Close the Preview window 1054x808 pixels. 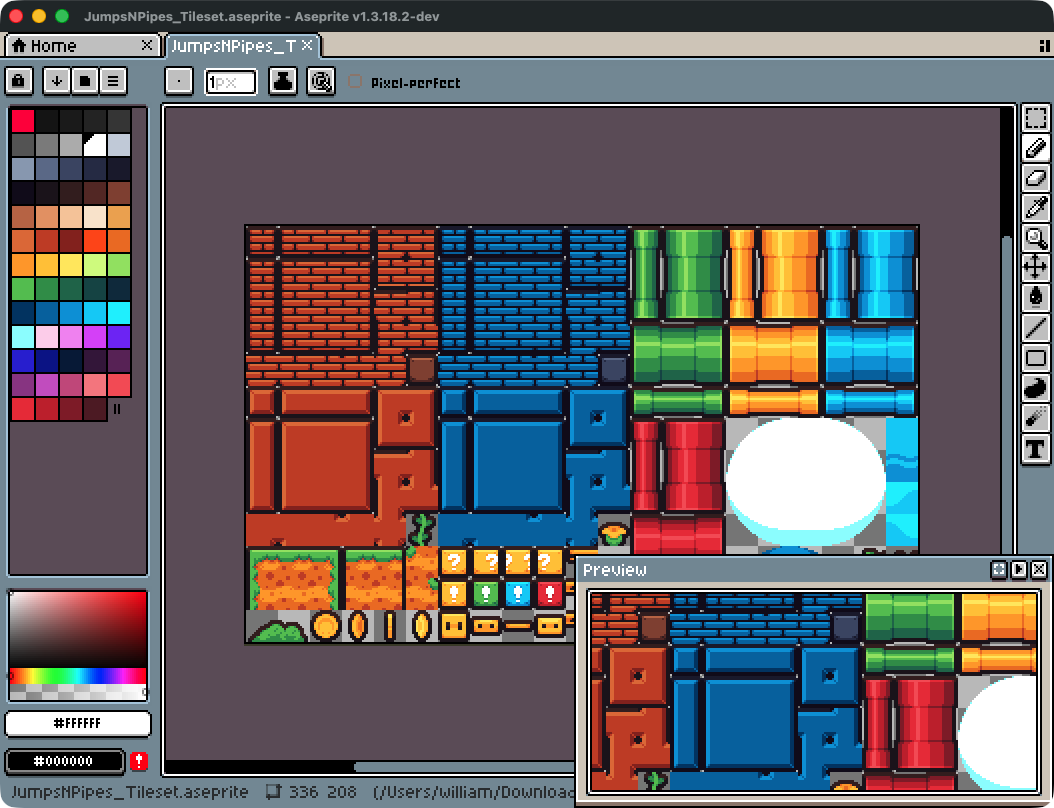point(1039,570)
